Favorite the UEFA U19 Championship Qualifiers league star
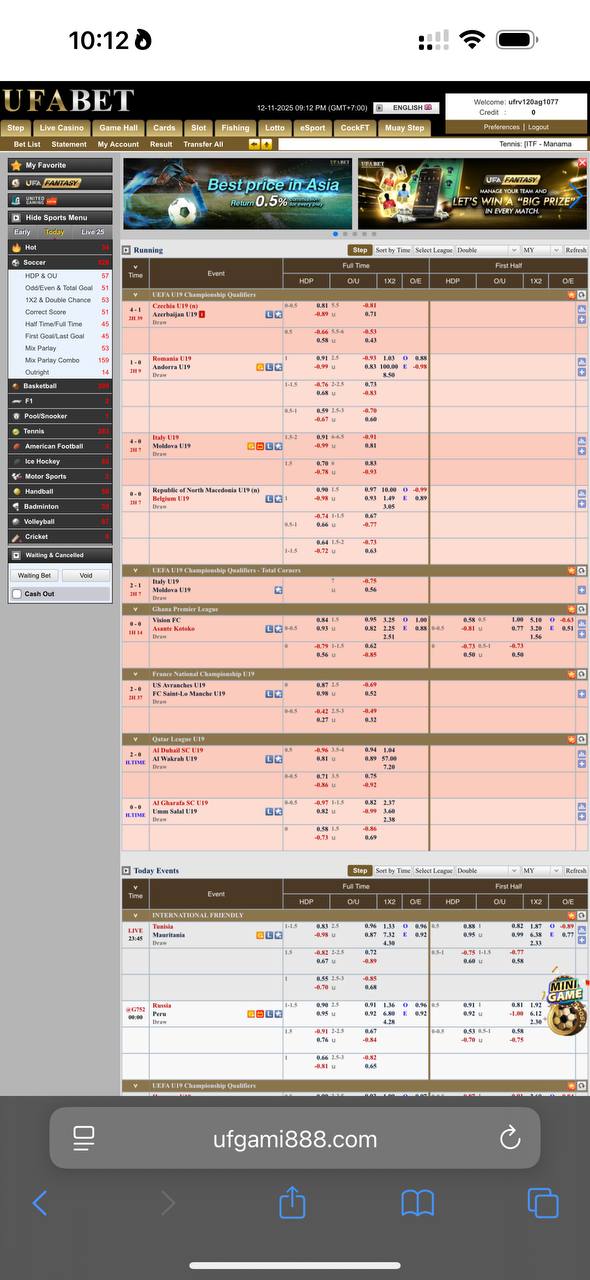The image size is (590, 1280). (x=572, y=295)
